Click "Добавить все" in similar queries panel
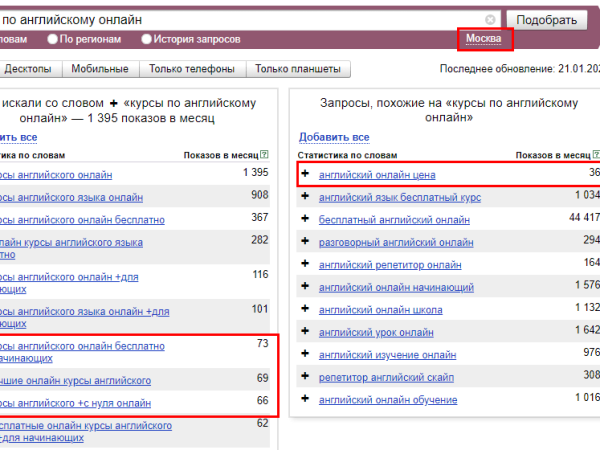Viewport: 600px width, 450px height. pos(333,137)
